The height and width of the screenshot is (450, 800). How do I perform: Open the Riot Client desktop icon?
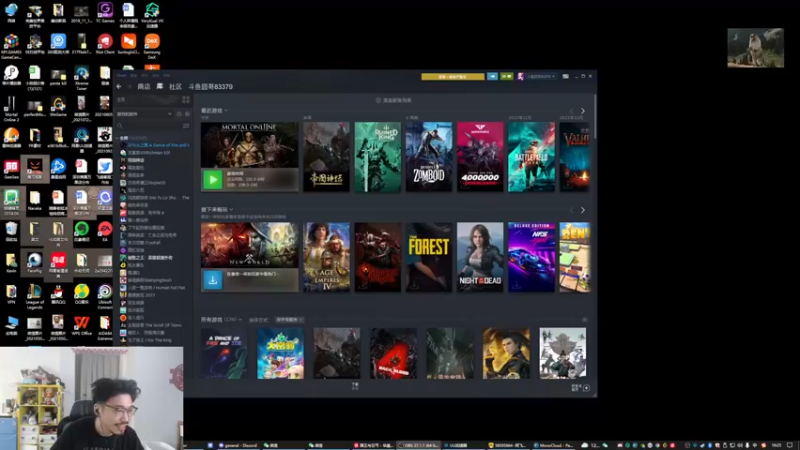105,44
